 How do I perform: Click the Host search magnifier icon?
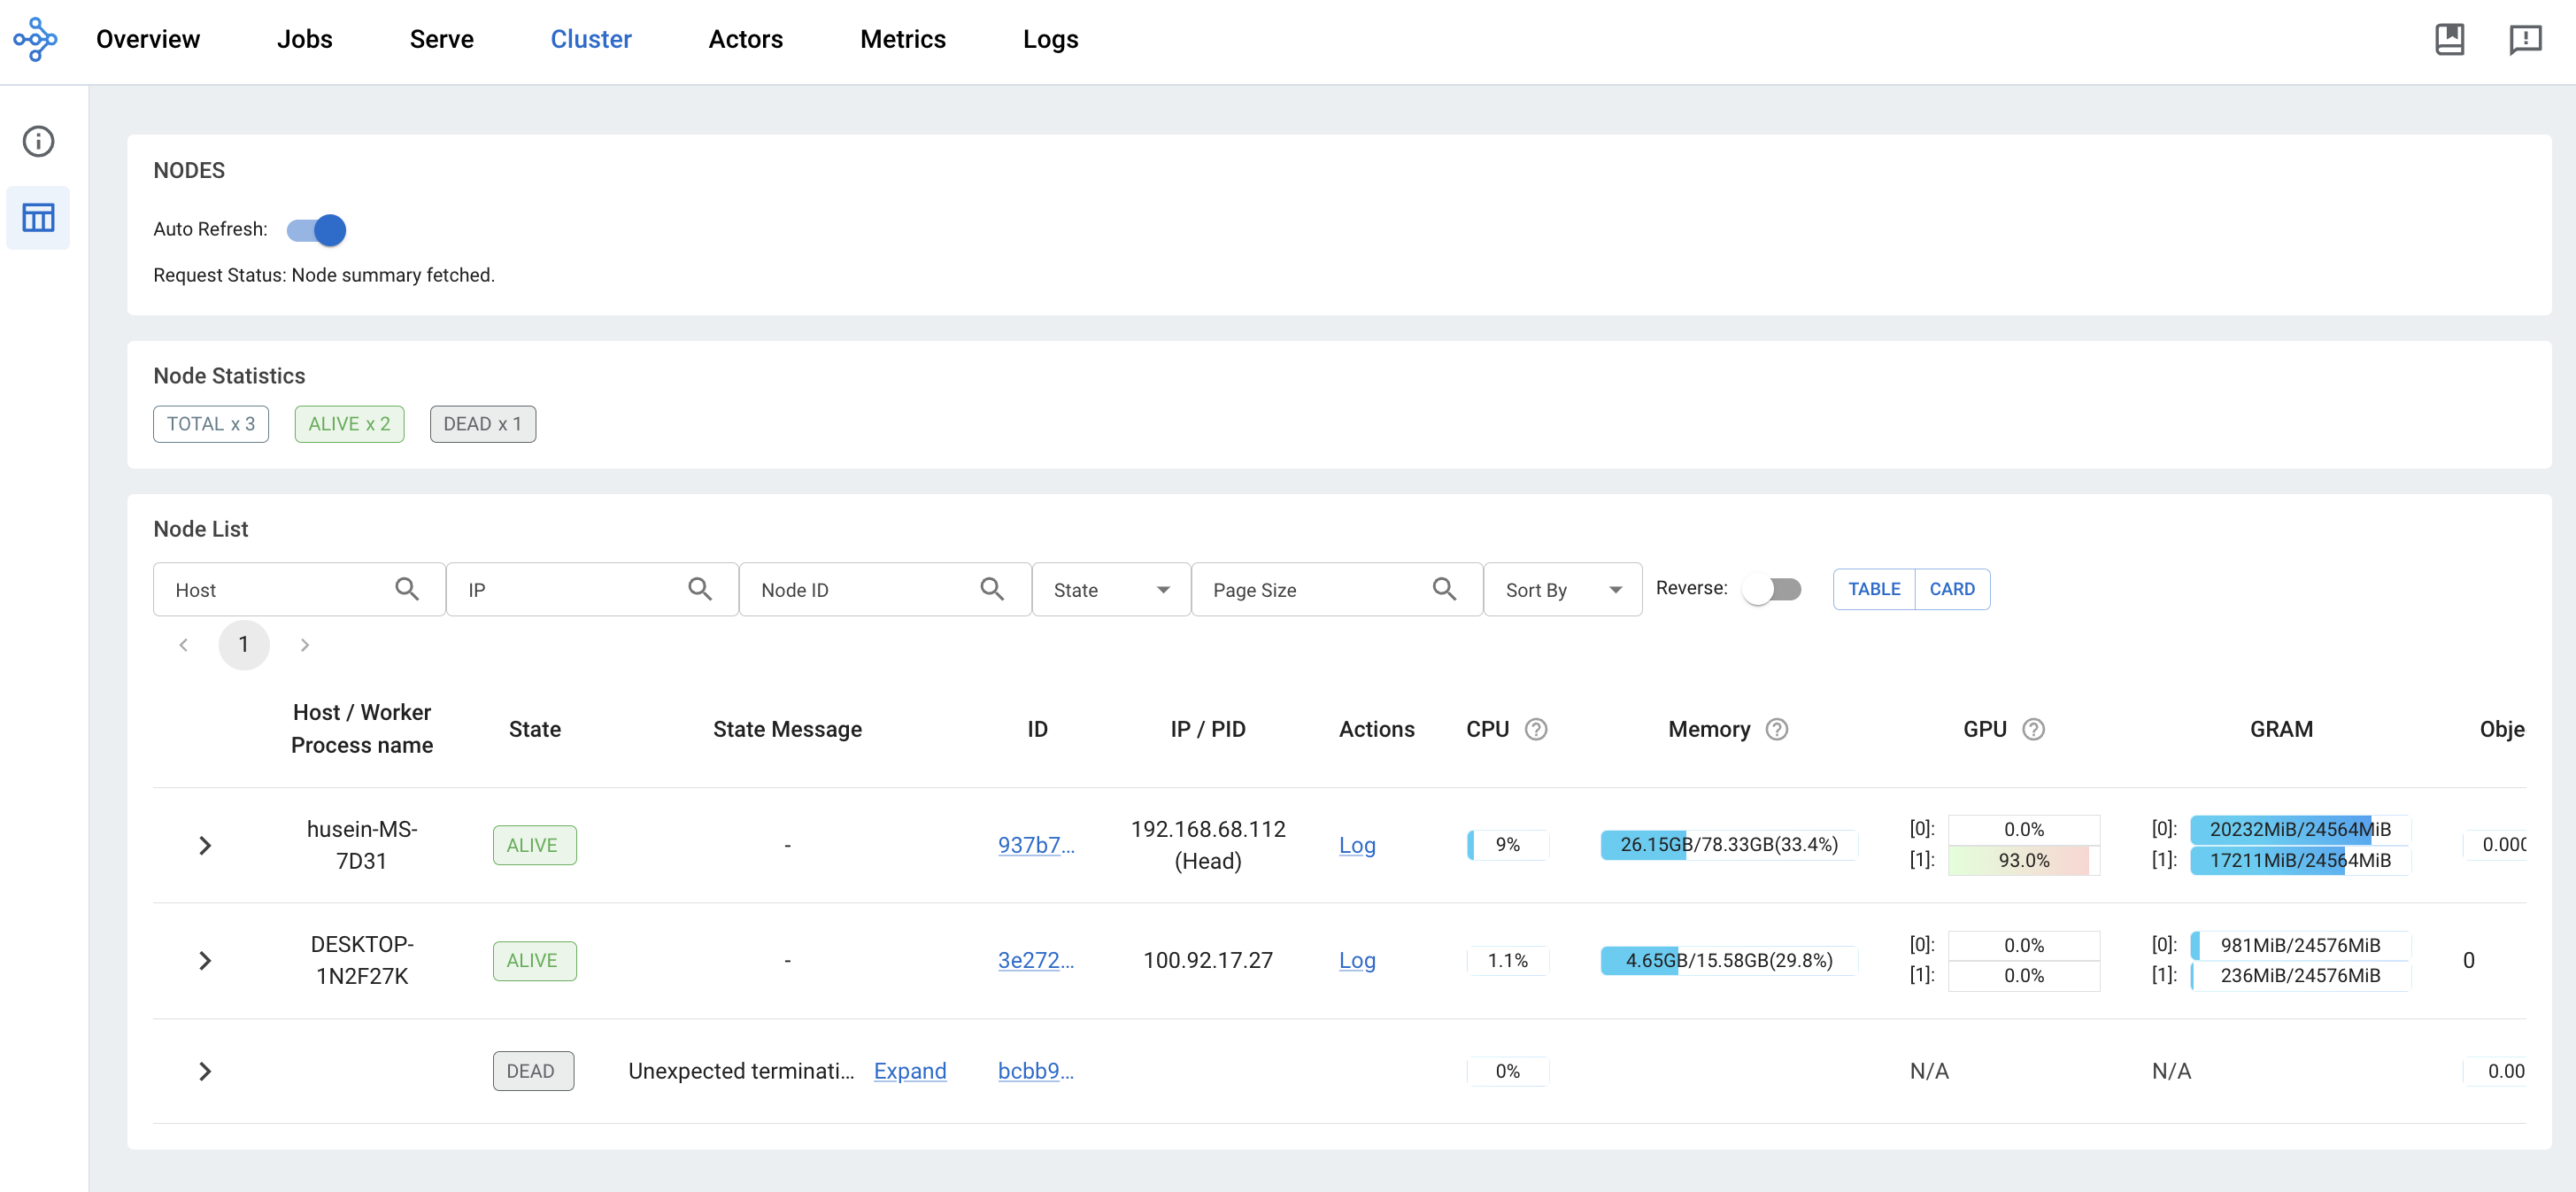(x=407, y=589)
